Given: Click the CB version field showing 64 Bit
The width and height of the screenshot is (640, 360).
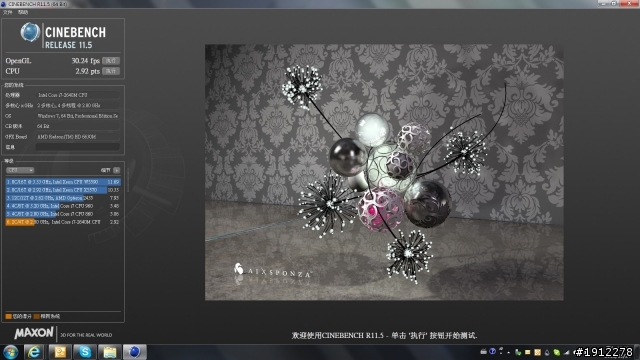Looking at the screenshot, I should point(78,126).
